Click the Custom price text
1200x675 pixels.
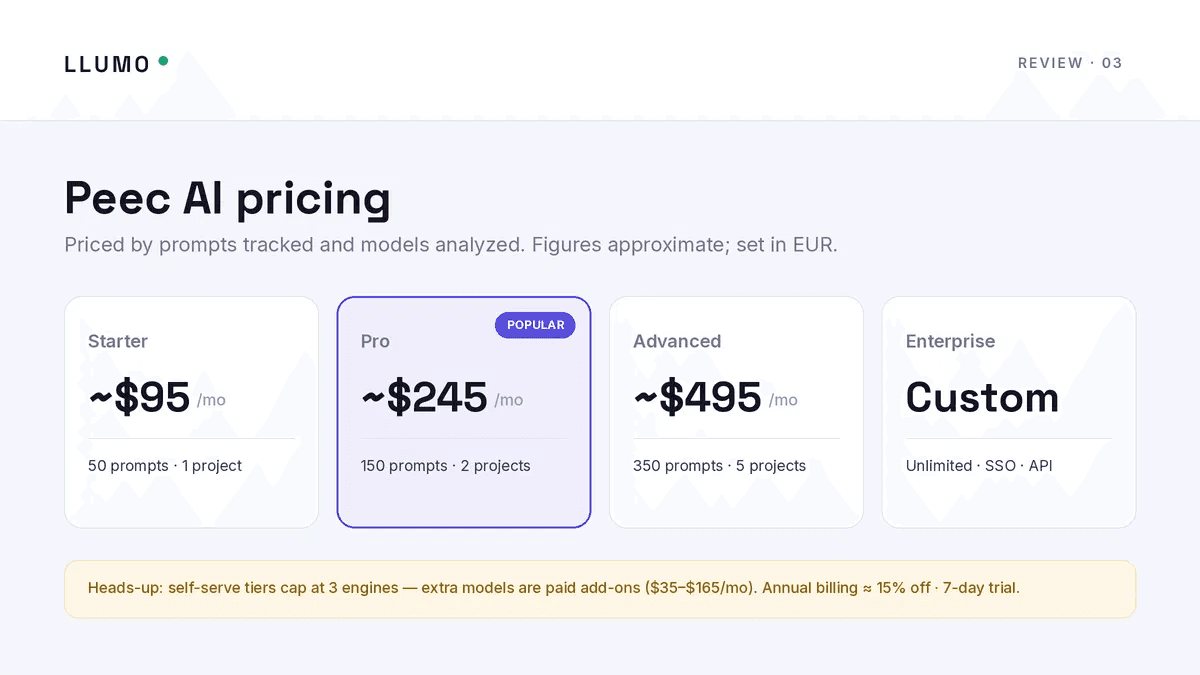[x=982, y=398]
